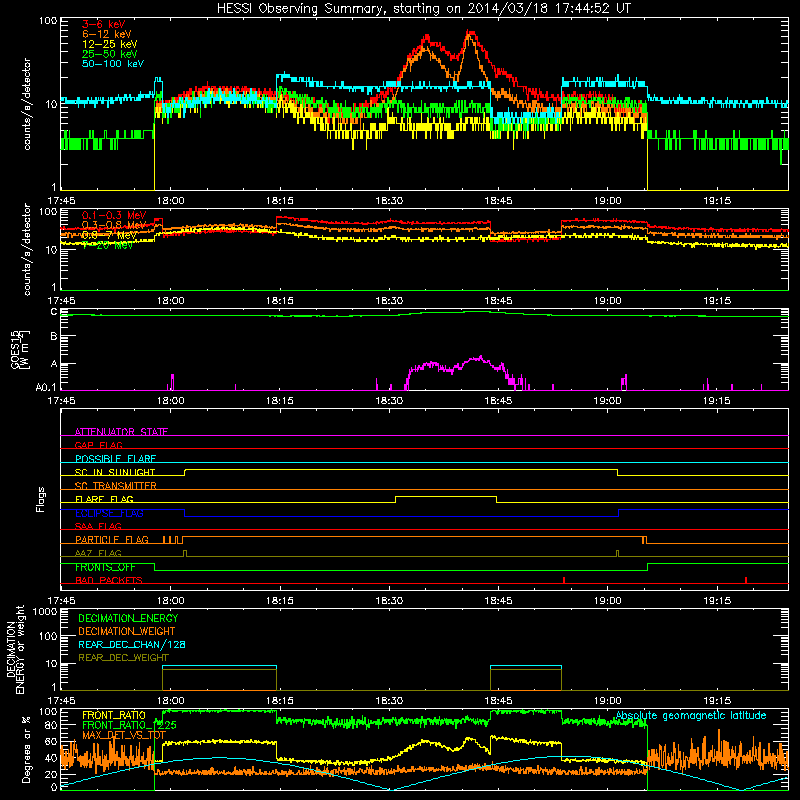Image resolution: width=800 pixels, height=800 pixels.
Task: Click the second BAD_PACKETS spike, after 19:15
Action: 746,580
